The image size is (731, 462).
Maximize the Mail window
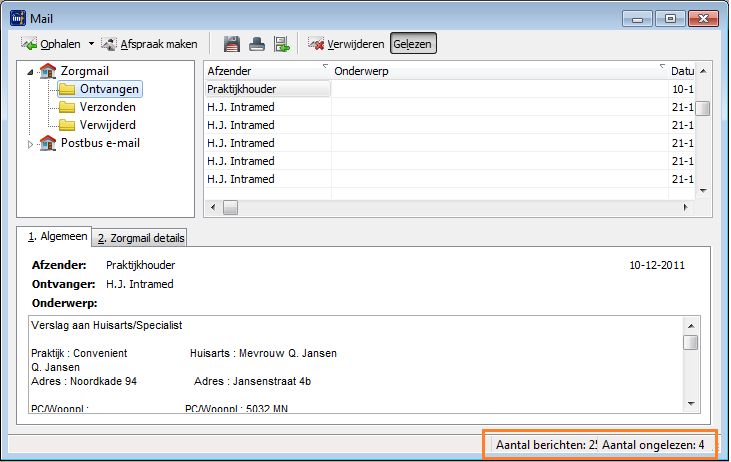[670, 19]
